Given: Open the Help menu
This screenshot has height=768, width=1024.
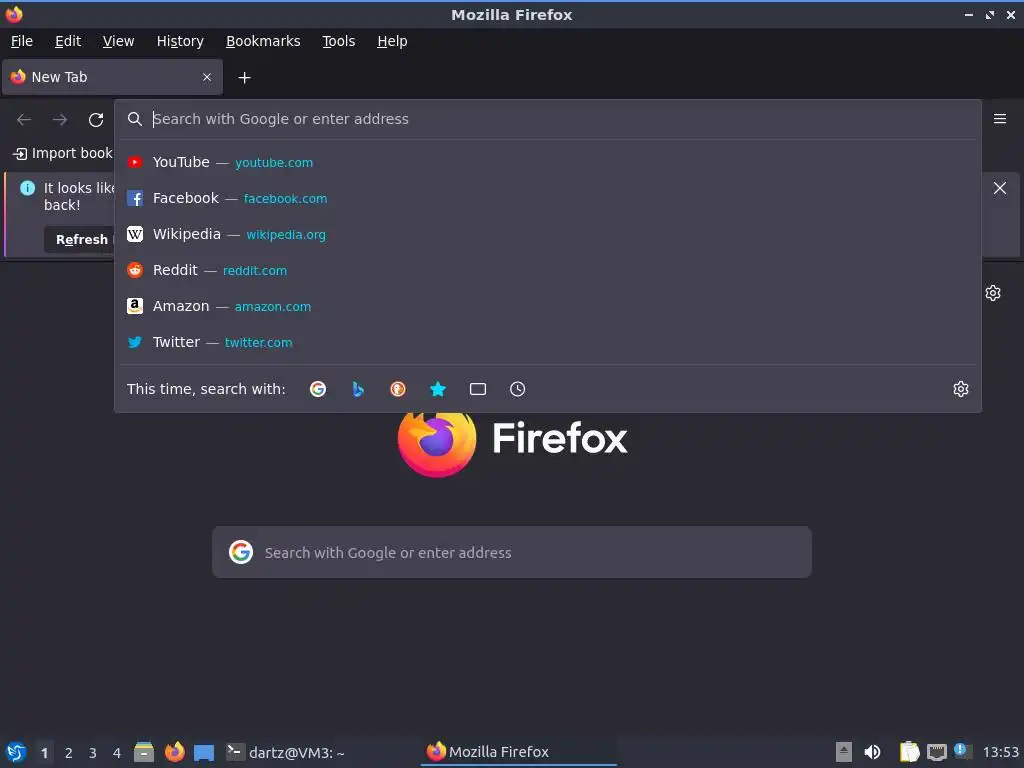Looking at the screenshot, I should 392,41.
